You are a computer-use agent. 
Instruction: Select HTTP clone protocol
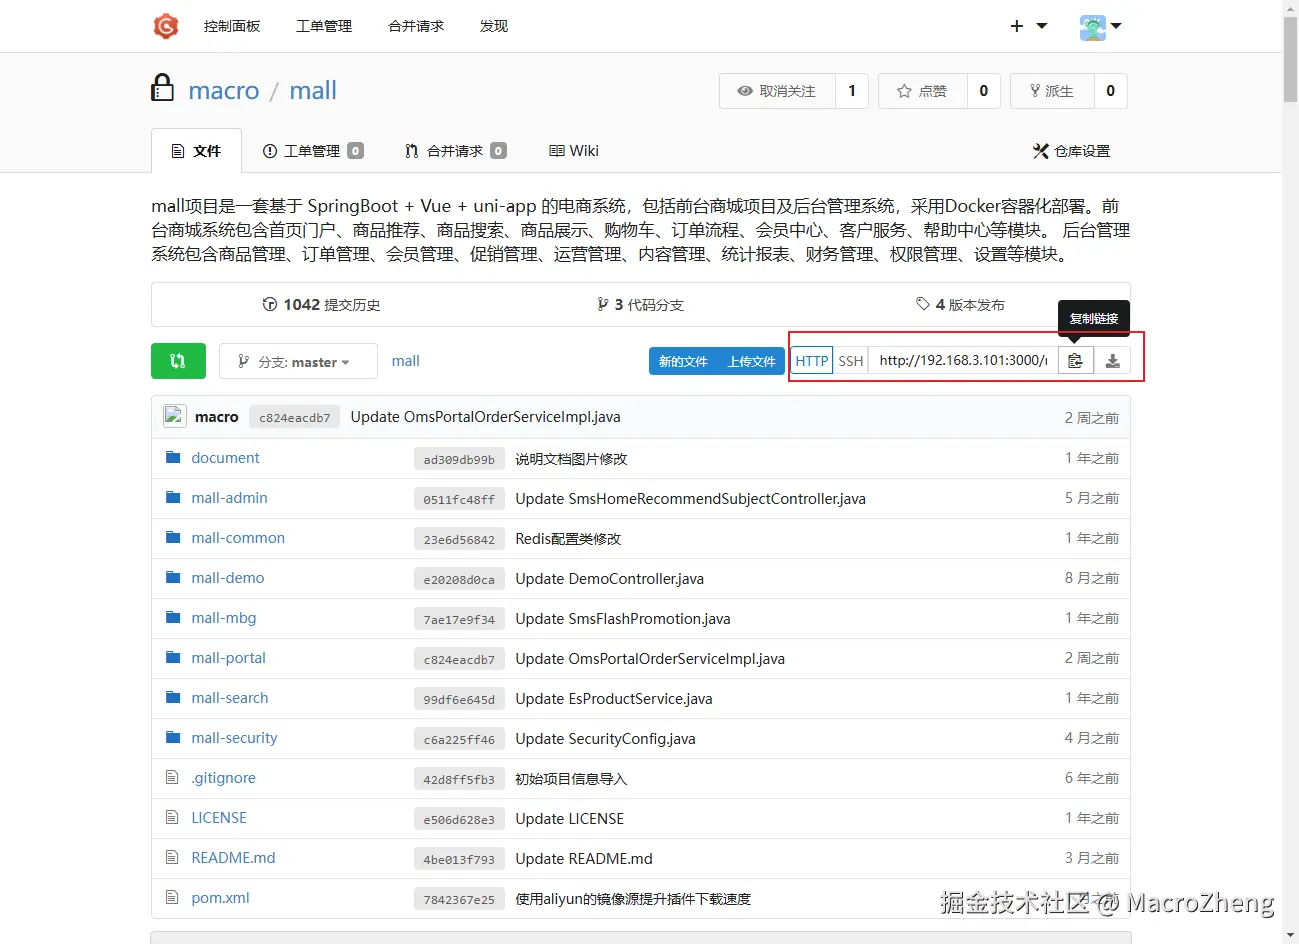pyautogui.click(x=812, y=361)
